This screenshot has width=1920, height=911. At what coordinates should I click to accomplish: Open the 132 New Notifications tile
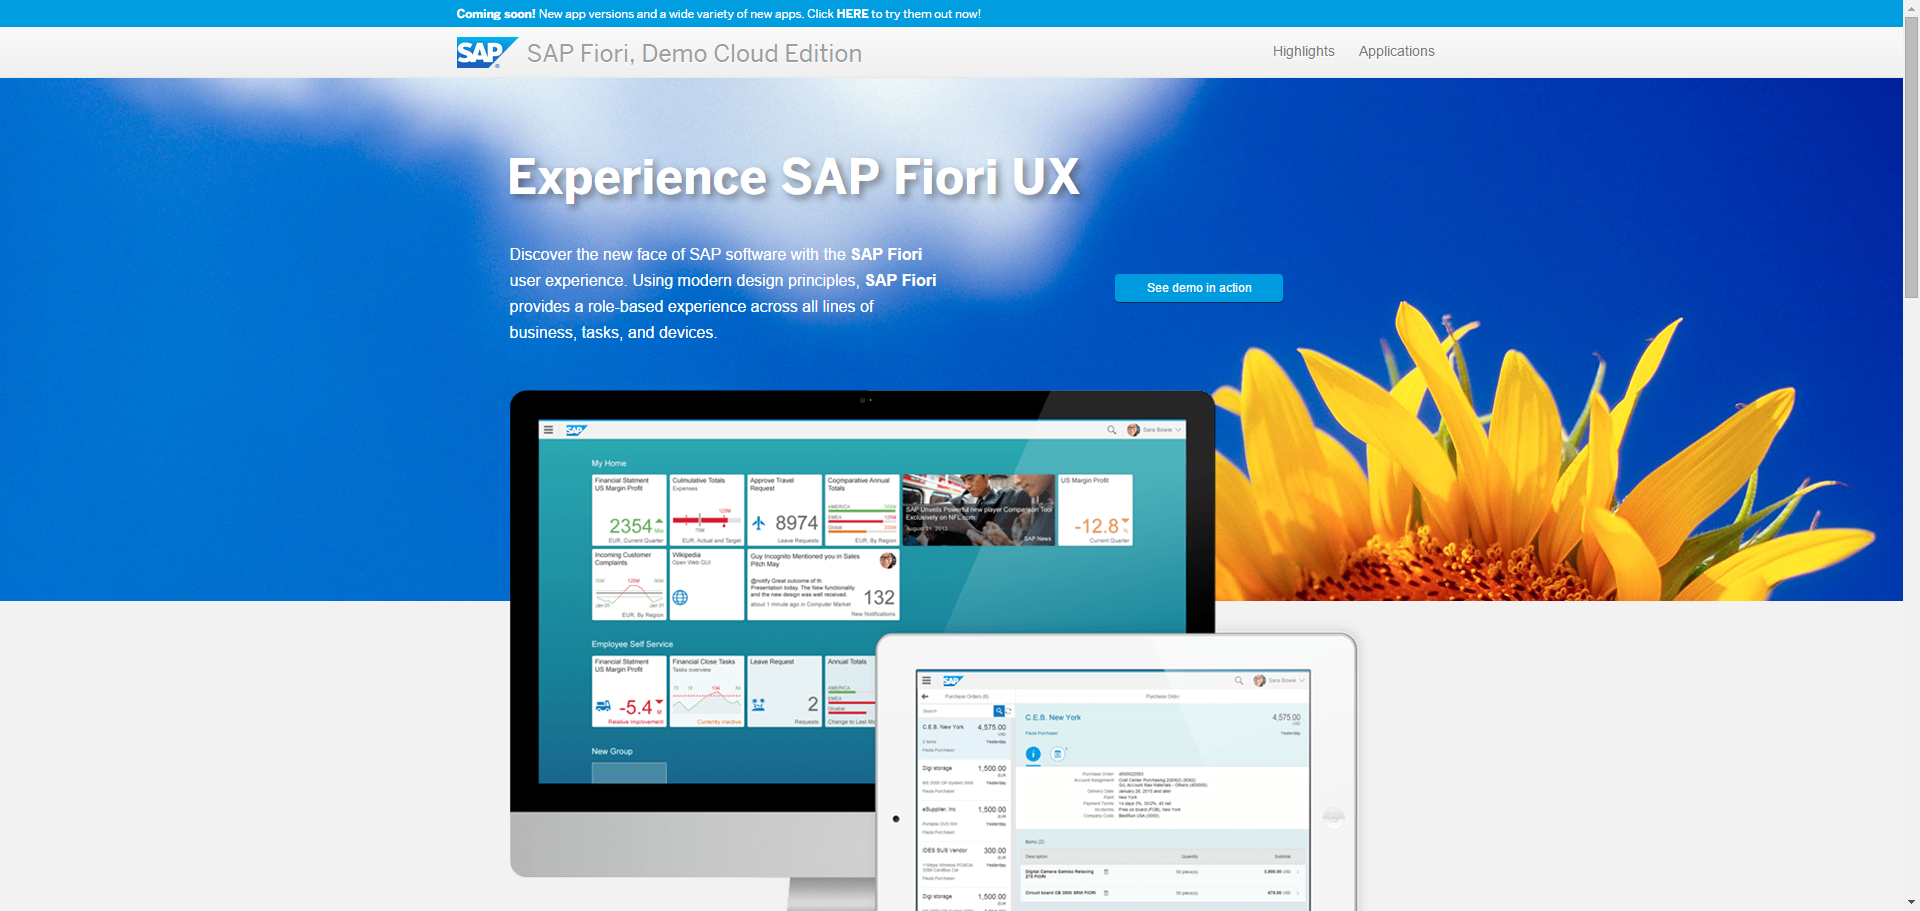823,584
